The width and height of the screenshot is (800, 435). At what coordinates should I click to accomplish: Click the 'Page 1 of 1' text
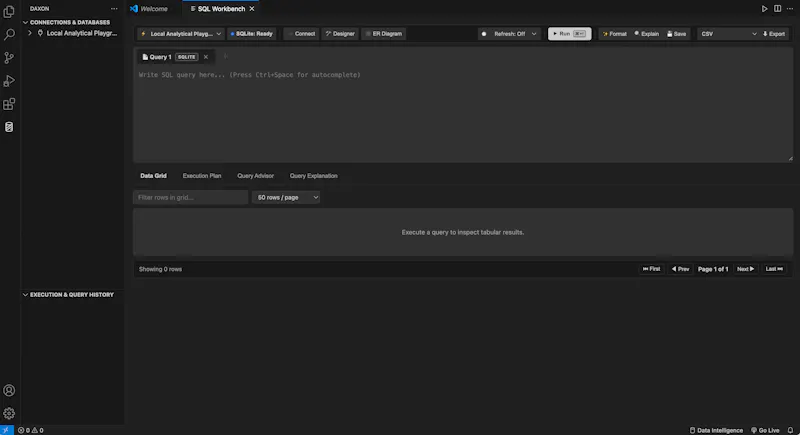pyautogui.click(x=713, y=269)
